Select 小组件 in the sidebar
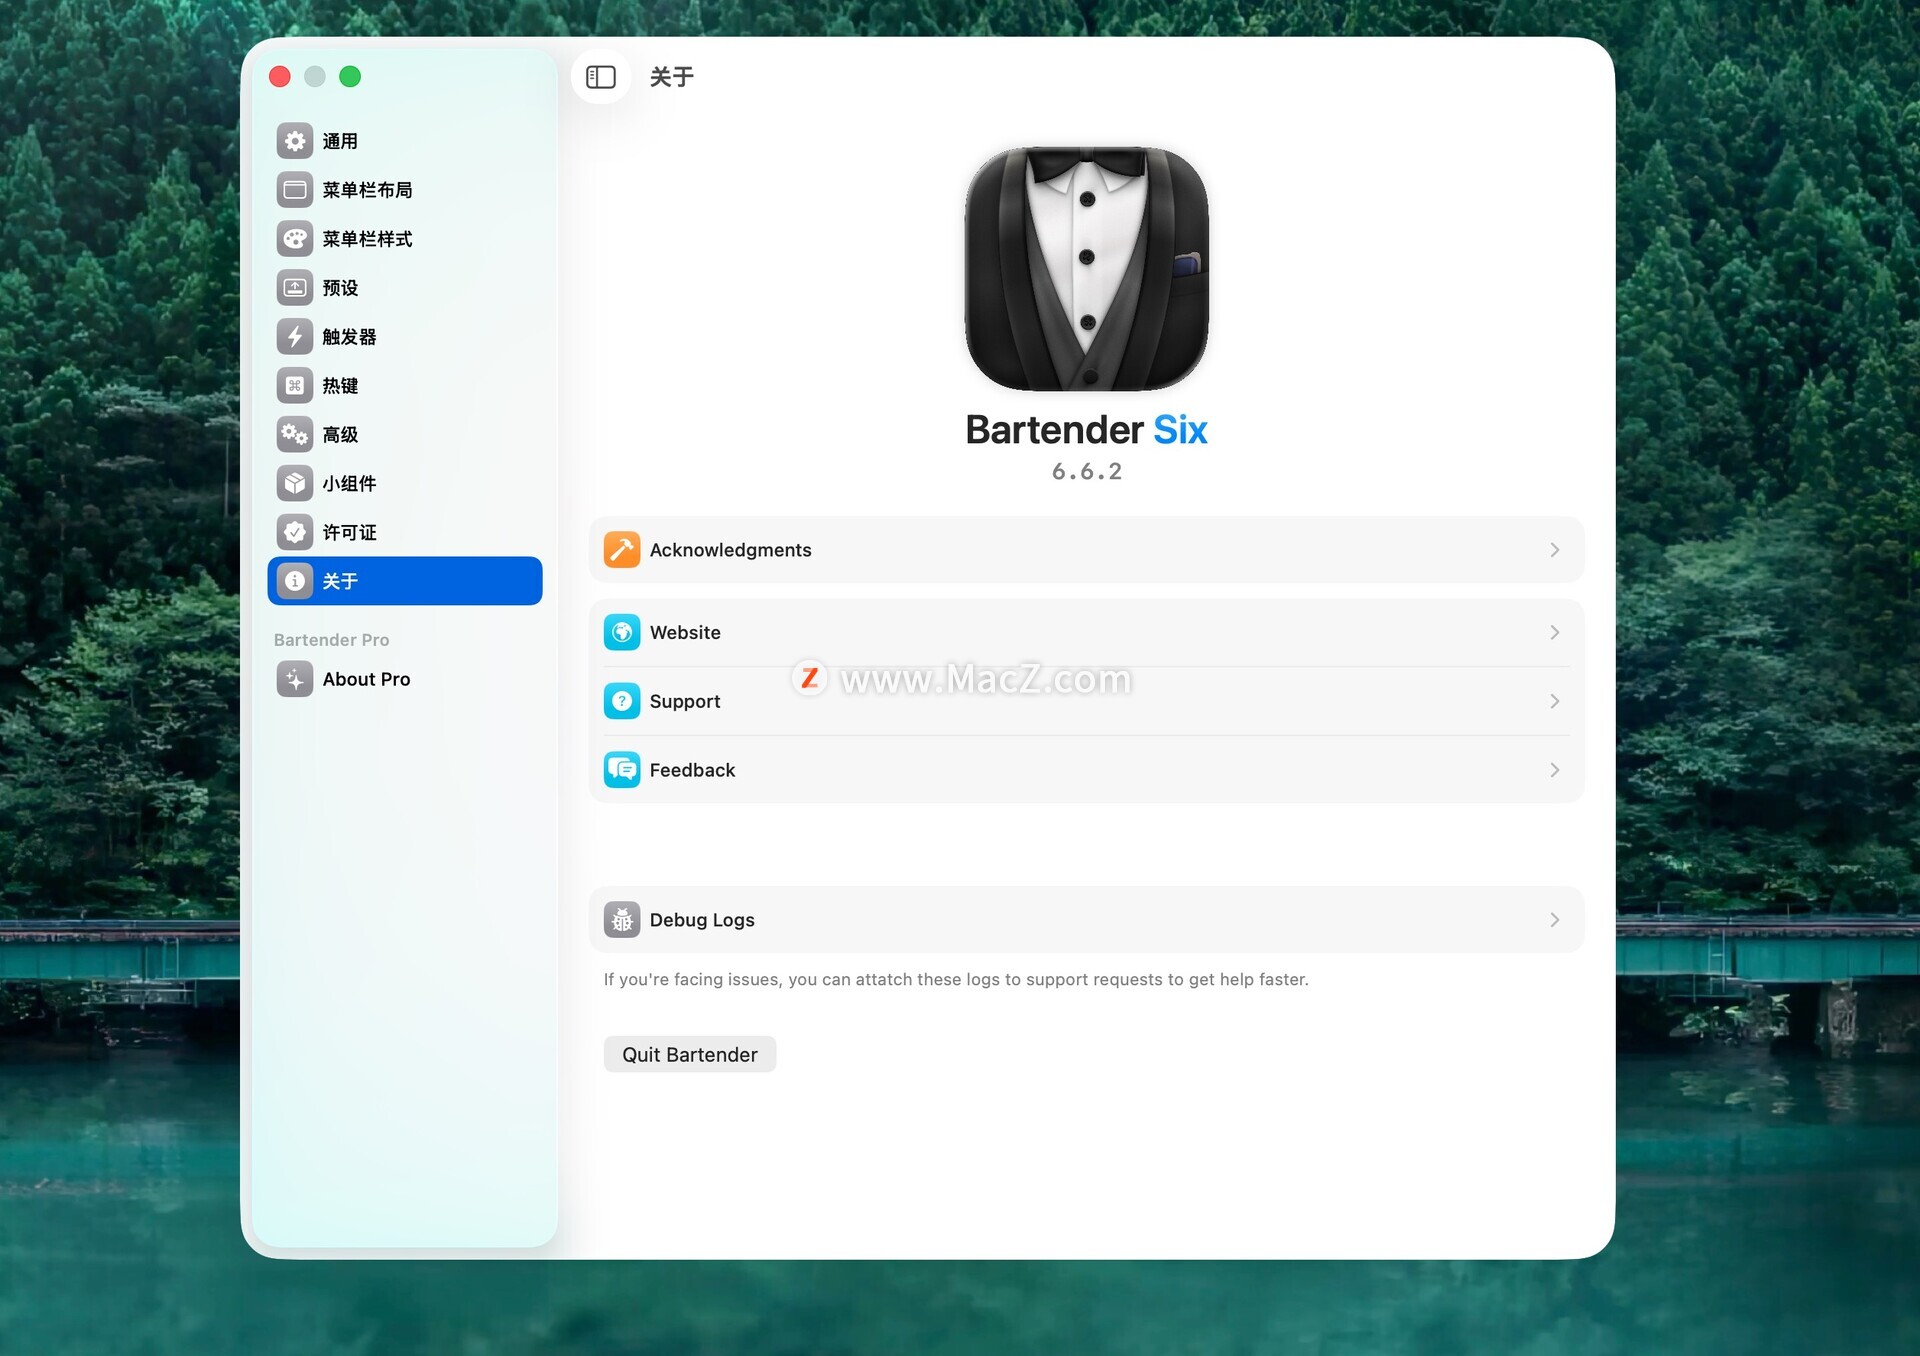The height and width of the screenshot is (1356, 1920). 405,484
